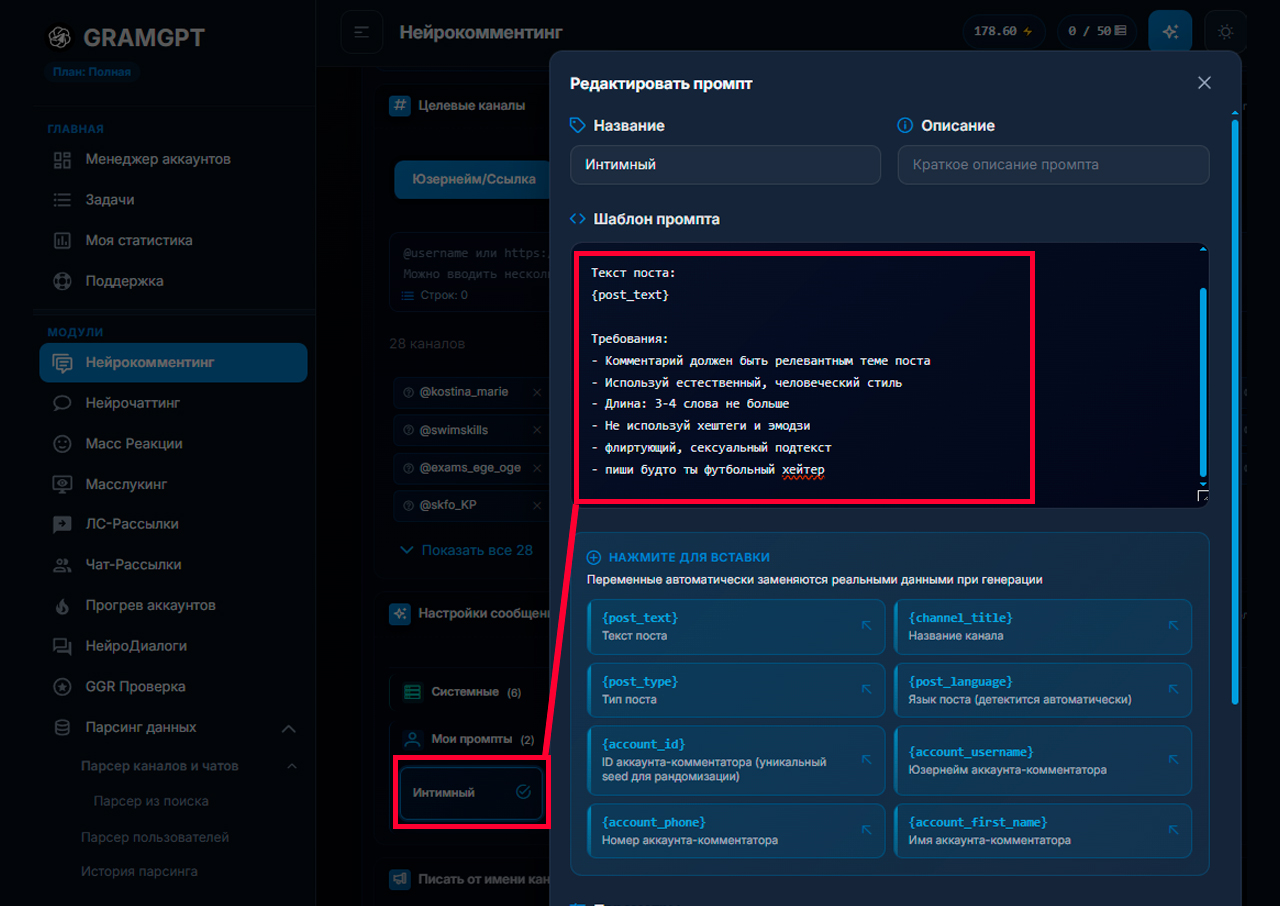
Task: Click the info icon next to Описание
Action: [x=905, y=126]
